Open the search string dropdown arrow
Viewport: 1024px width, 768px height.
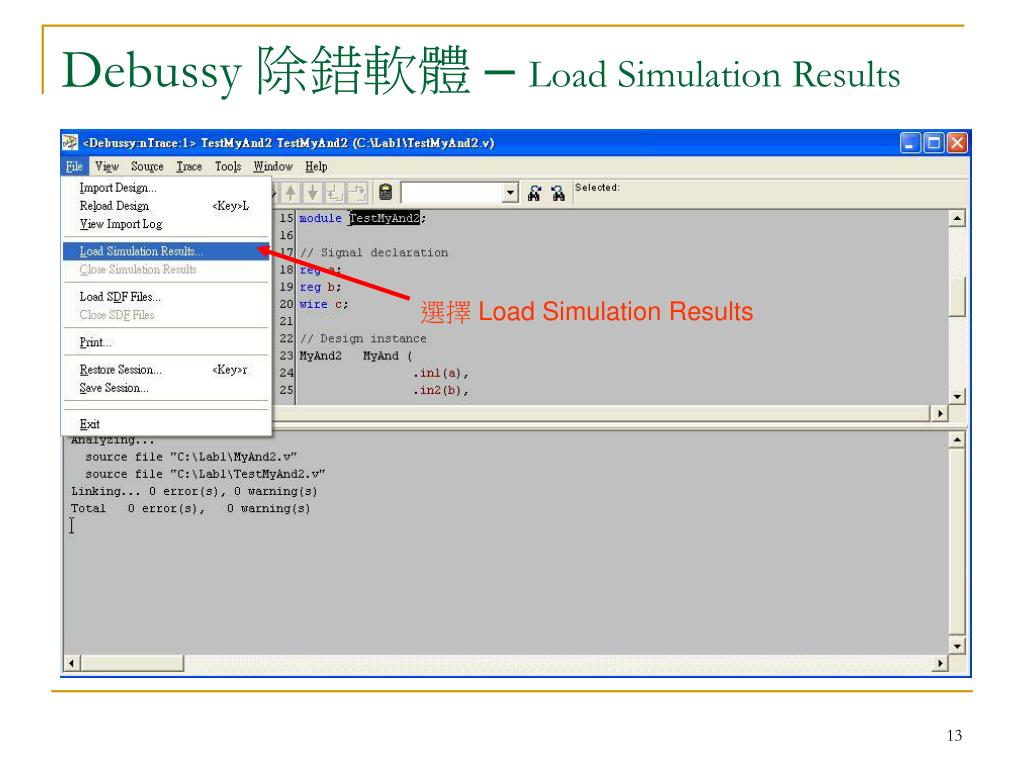(x=511, y=193)
